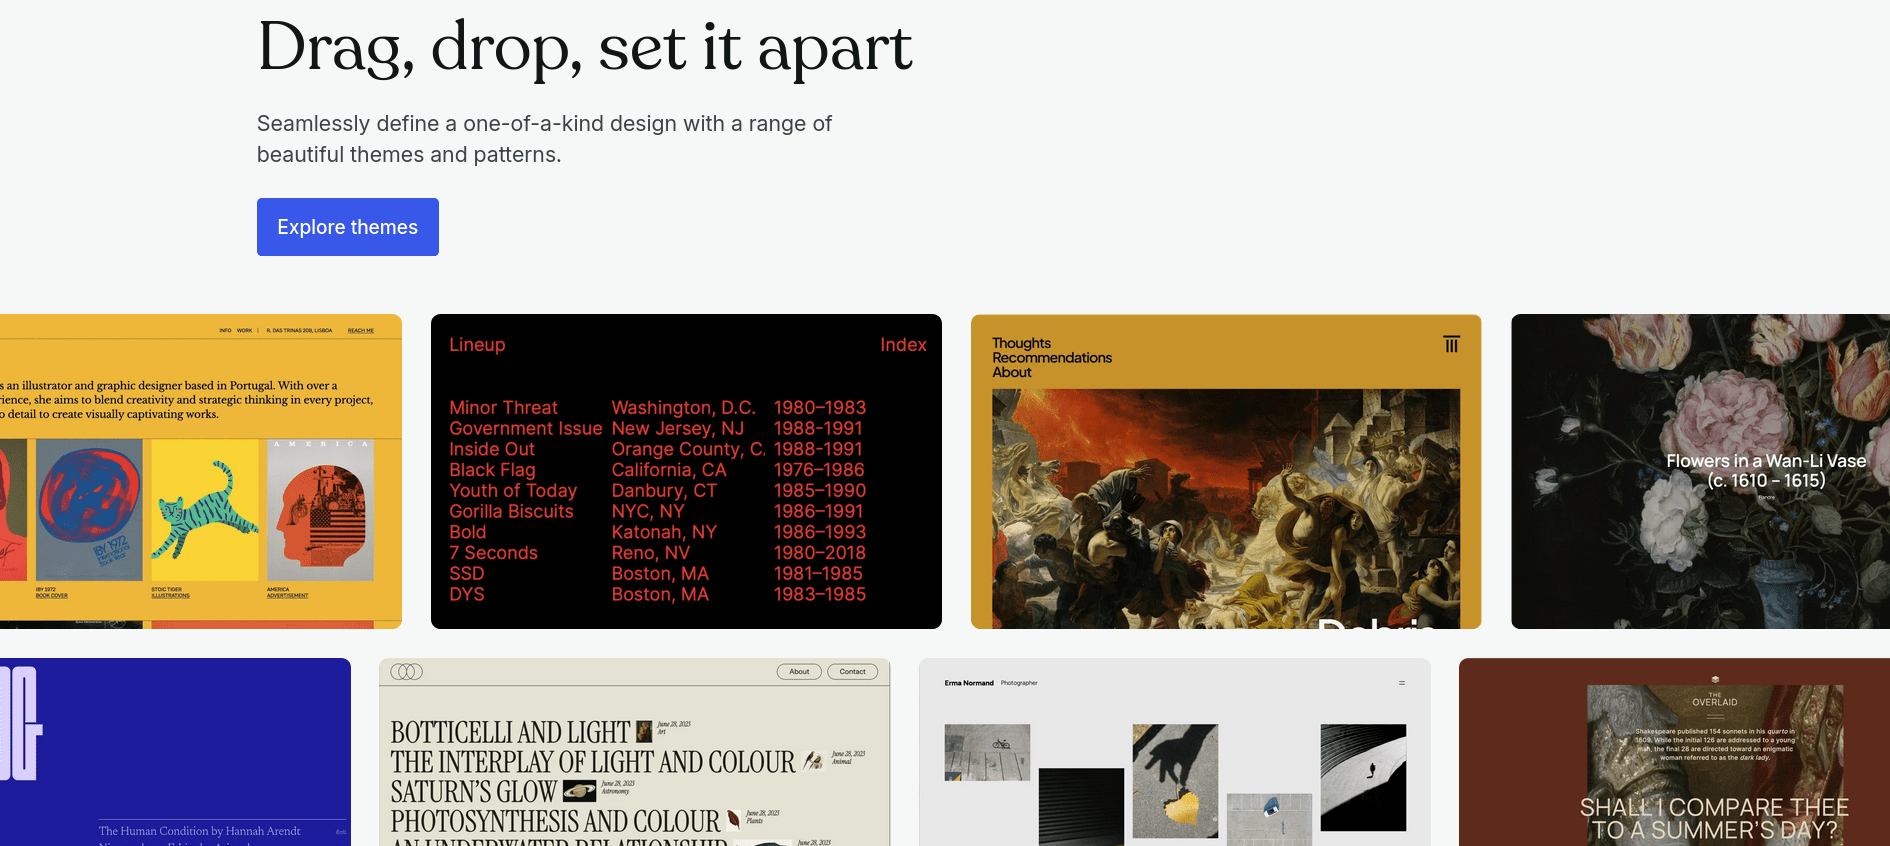Click the small cube logo above The Overlaid

pyautogui.click(x=1715, y=680)
